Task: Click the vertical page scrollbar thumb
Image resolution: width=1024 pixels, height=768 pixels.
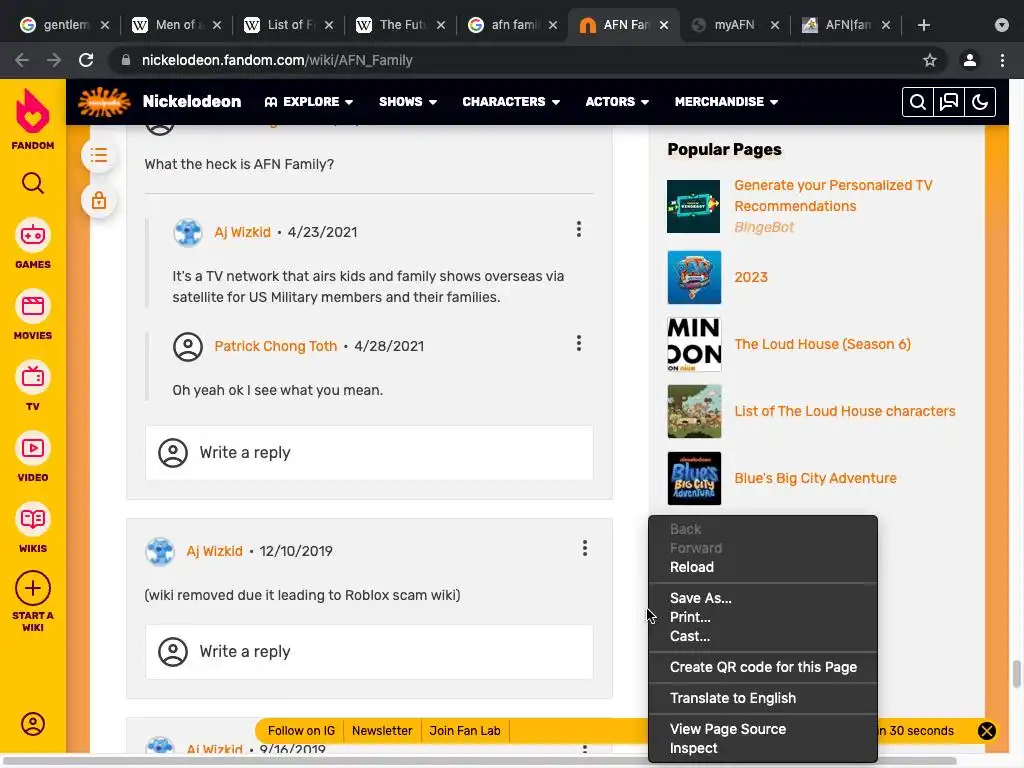Action: 1016,674
